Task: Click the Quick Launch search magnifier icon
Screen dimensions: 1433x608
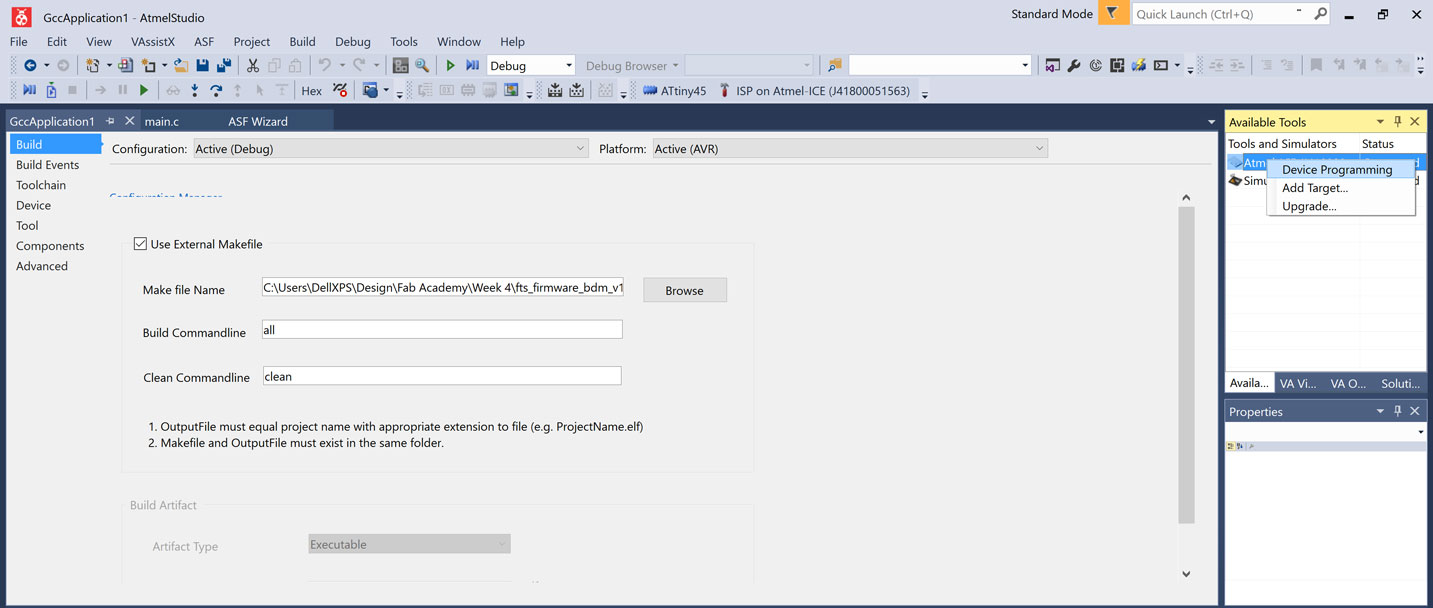Action: click(1320, 14)
